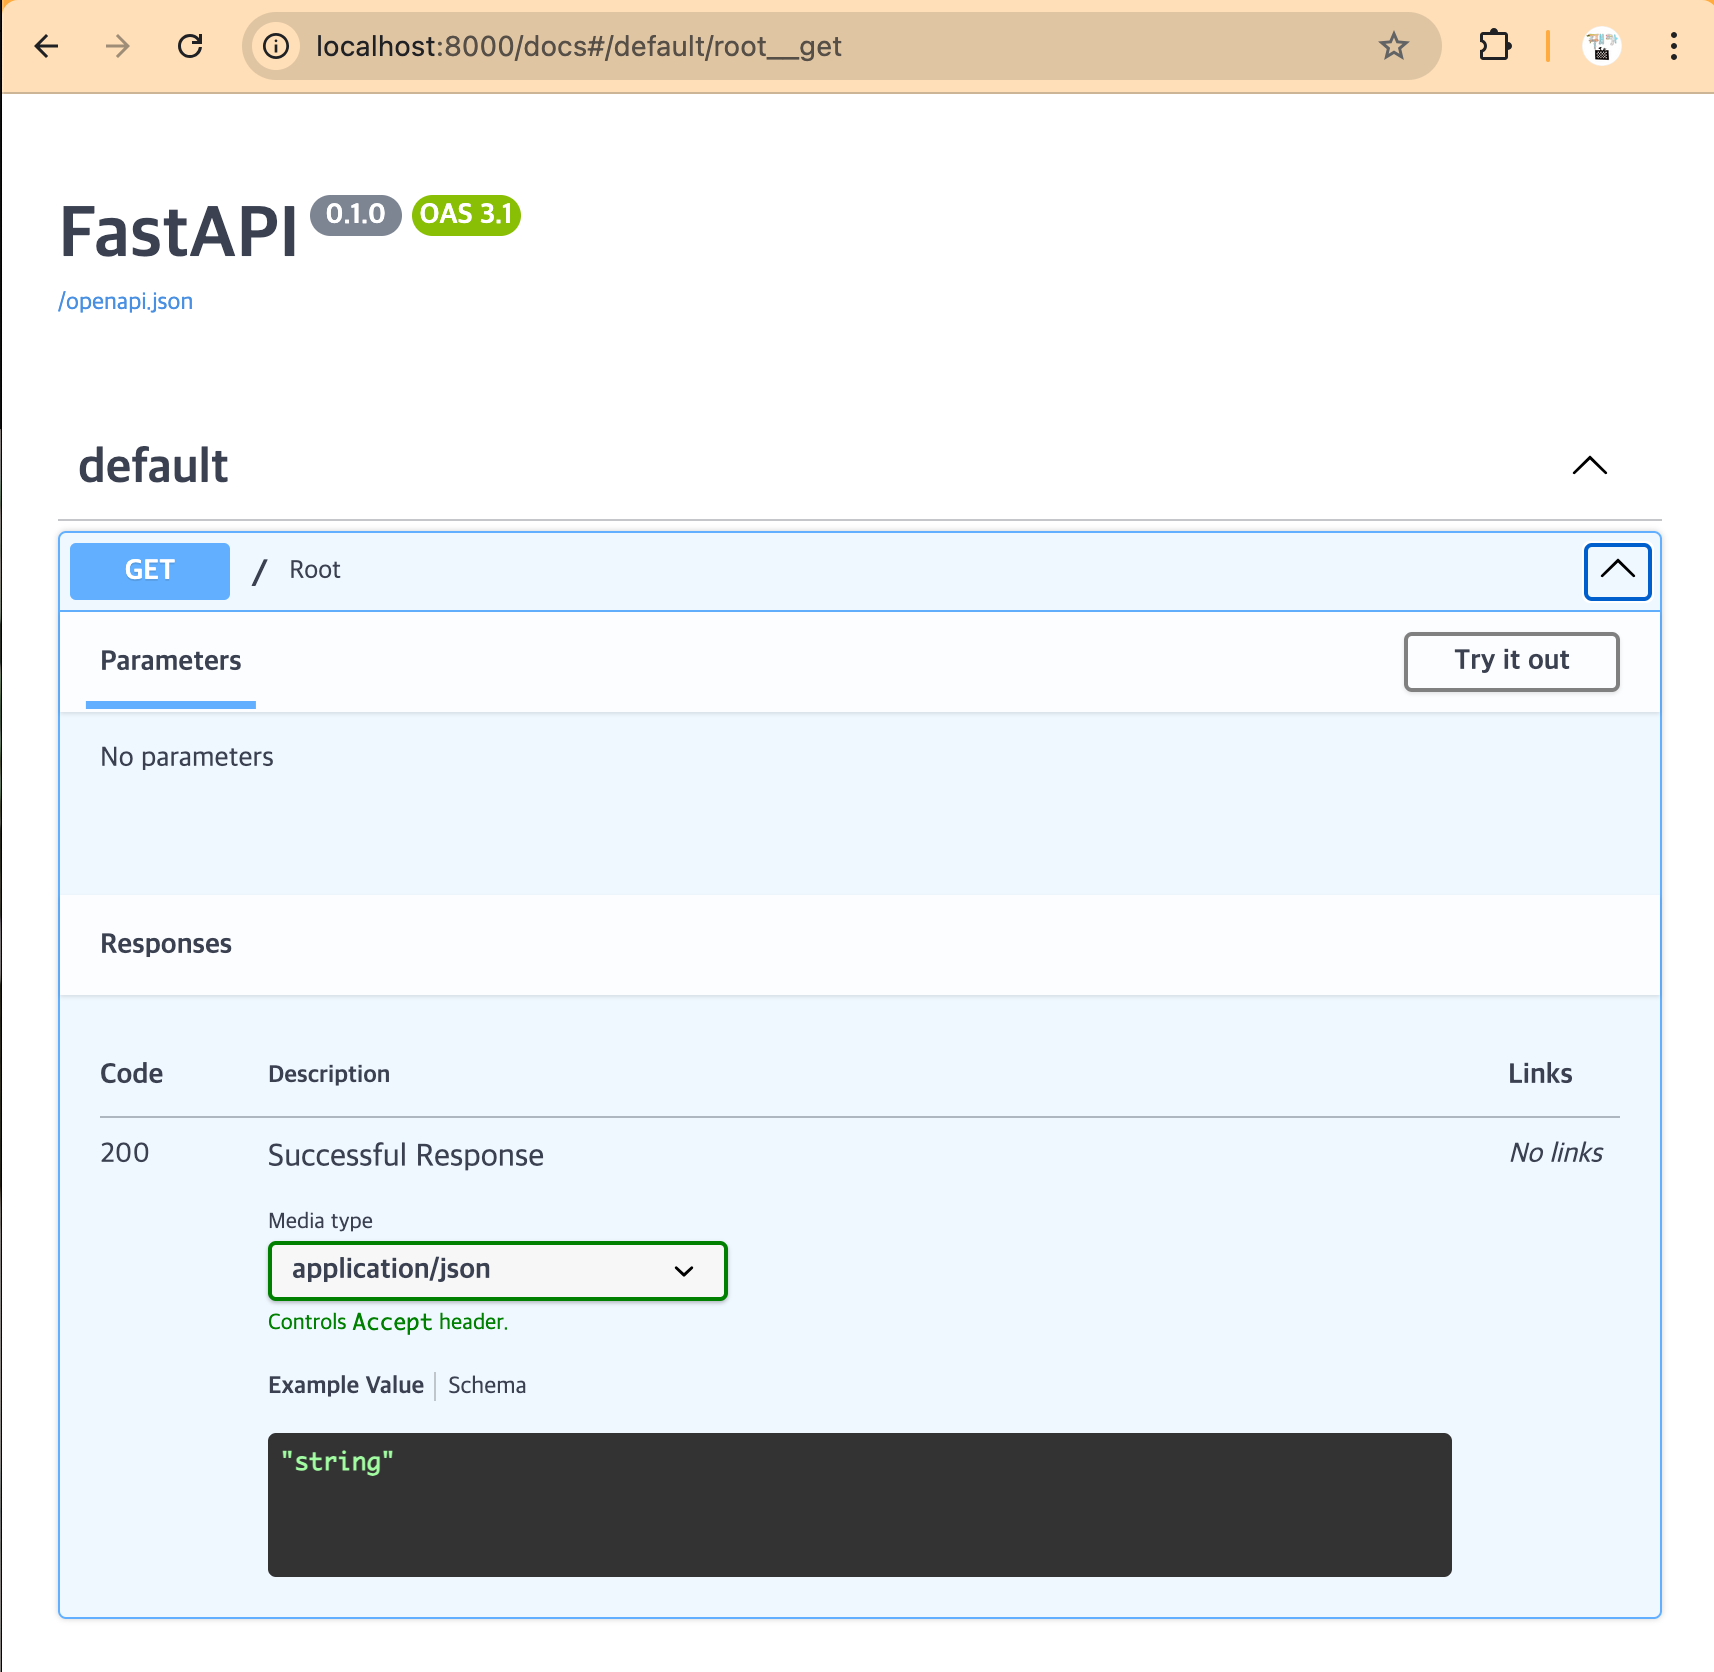View site information icon
1714x1672 pixels.
[x=276, y=46]
